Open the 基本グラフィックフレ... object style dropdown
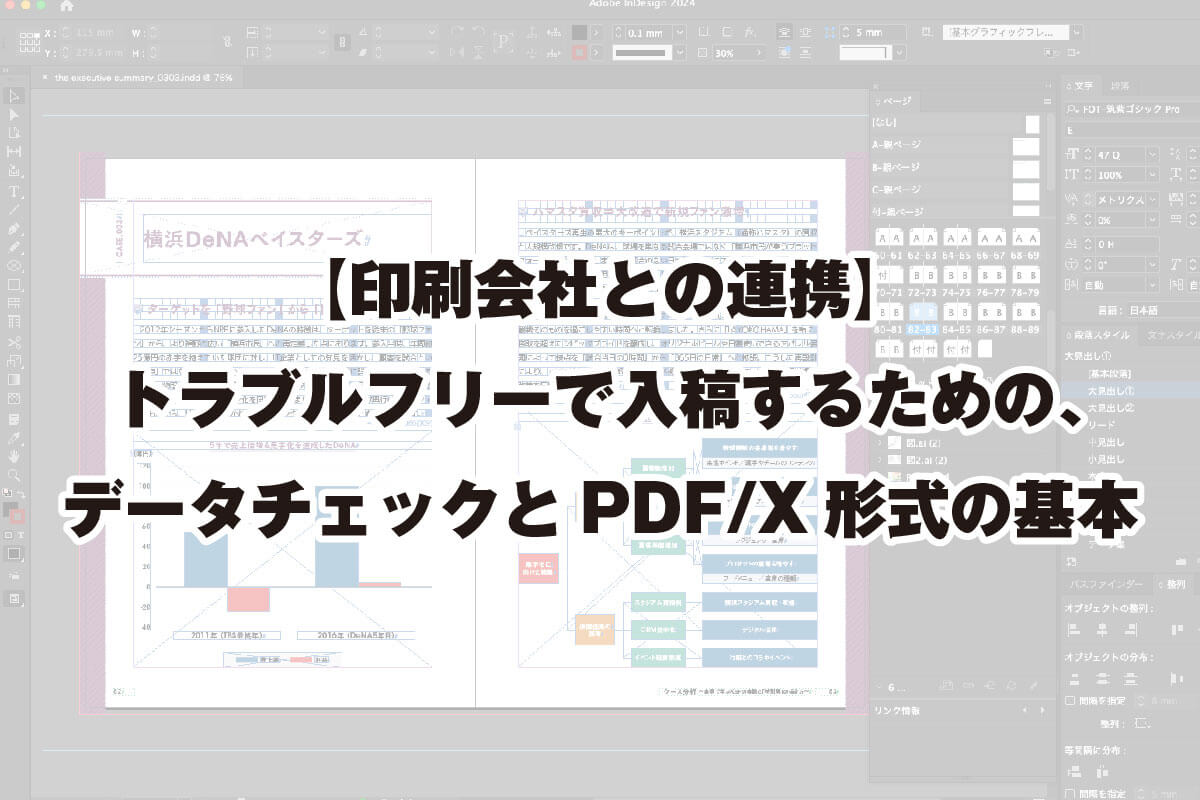 (1077, 32)
